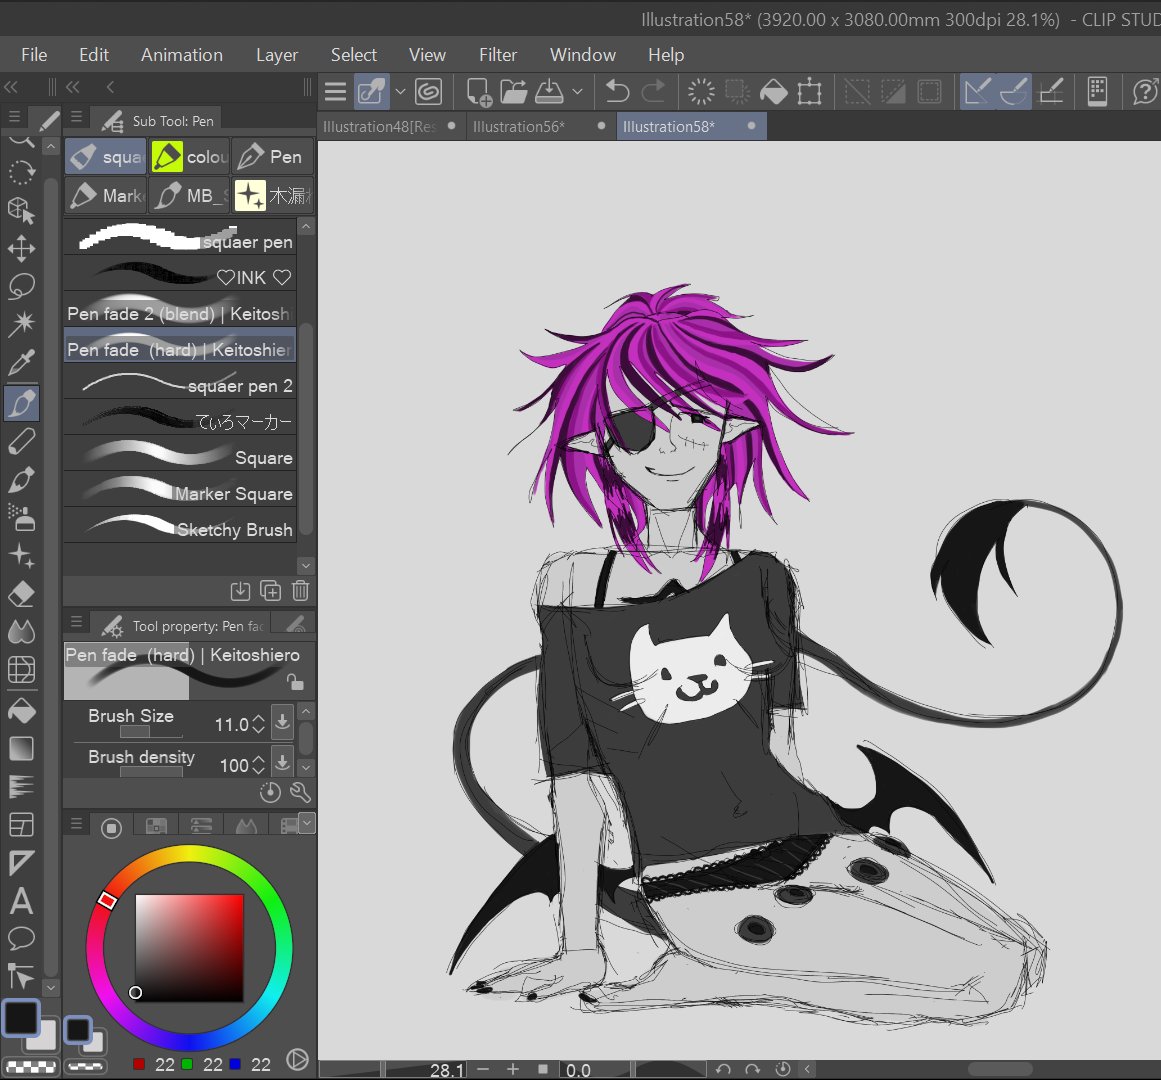Click the Undo arrow in the command bar
The height and width of the screenshot is (1080, 1161).
coord(617,92)
